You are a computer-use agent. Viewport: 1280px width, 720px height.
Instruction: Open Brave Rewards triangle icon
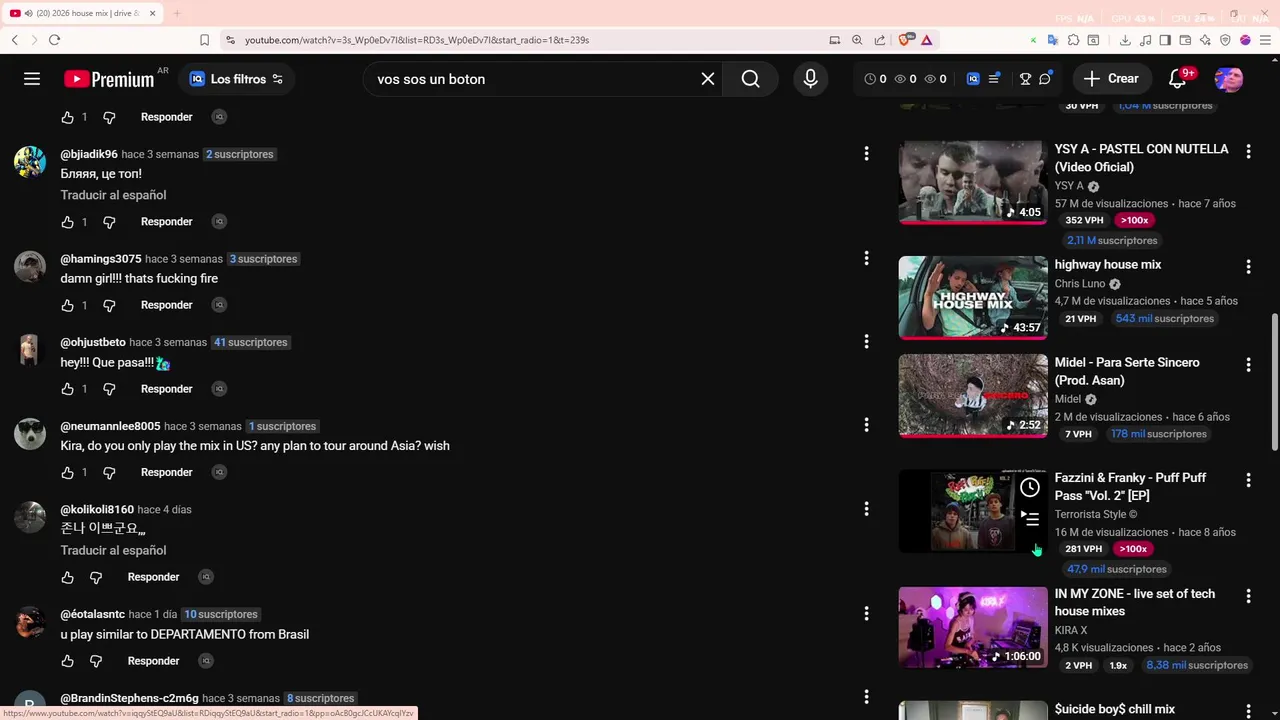(927, 40)
